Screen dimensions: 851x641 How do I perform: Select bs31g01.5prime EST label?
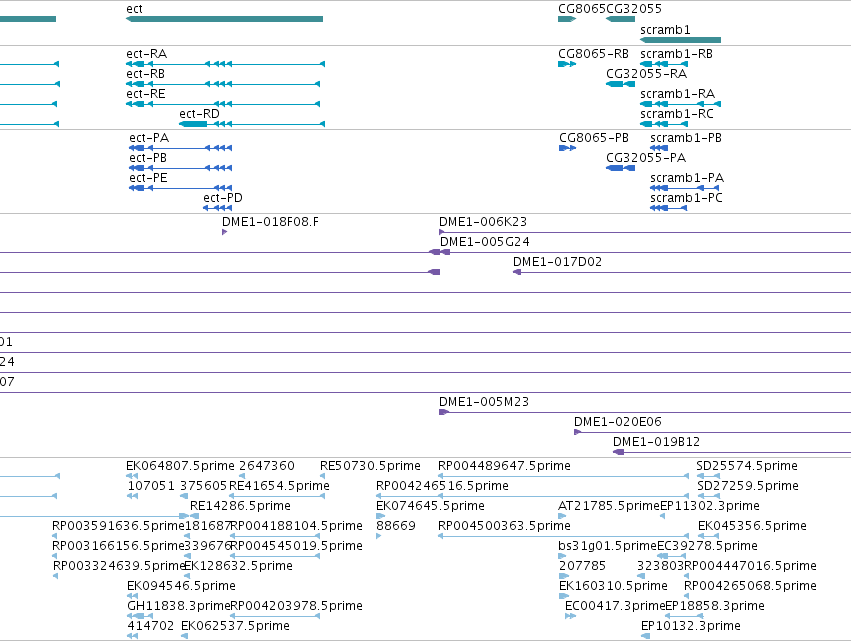[x=607, y=547]
